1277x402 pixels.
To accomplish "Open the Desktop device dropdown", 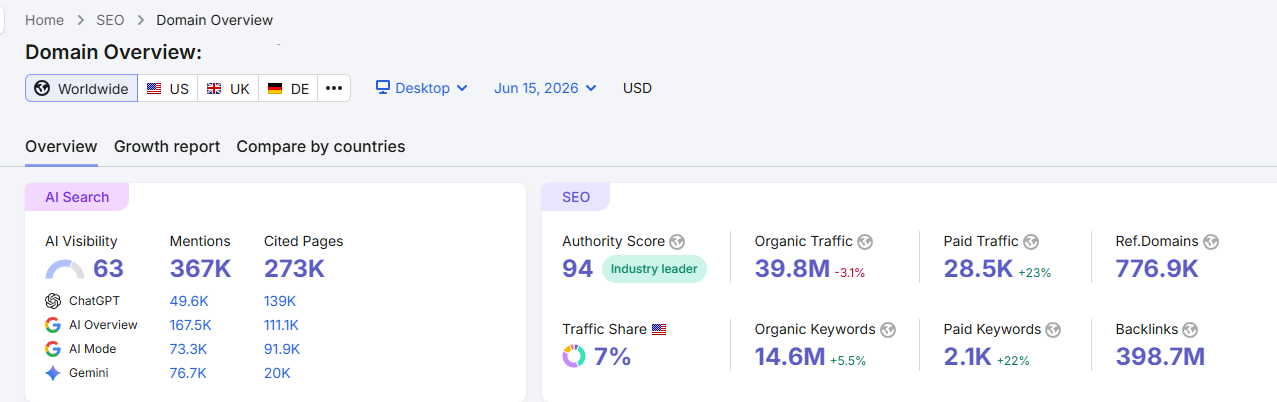I will pyautogui.click(x=422, y=88).
